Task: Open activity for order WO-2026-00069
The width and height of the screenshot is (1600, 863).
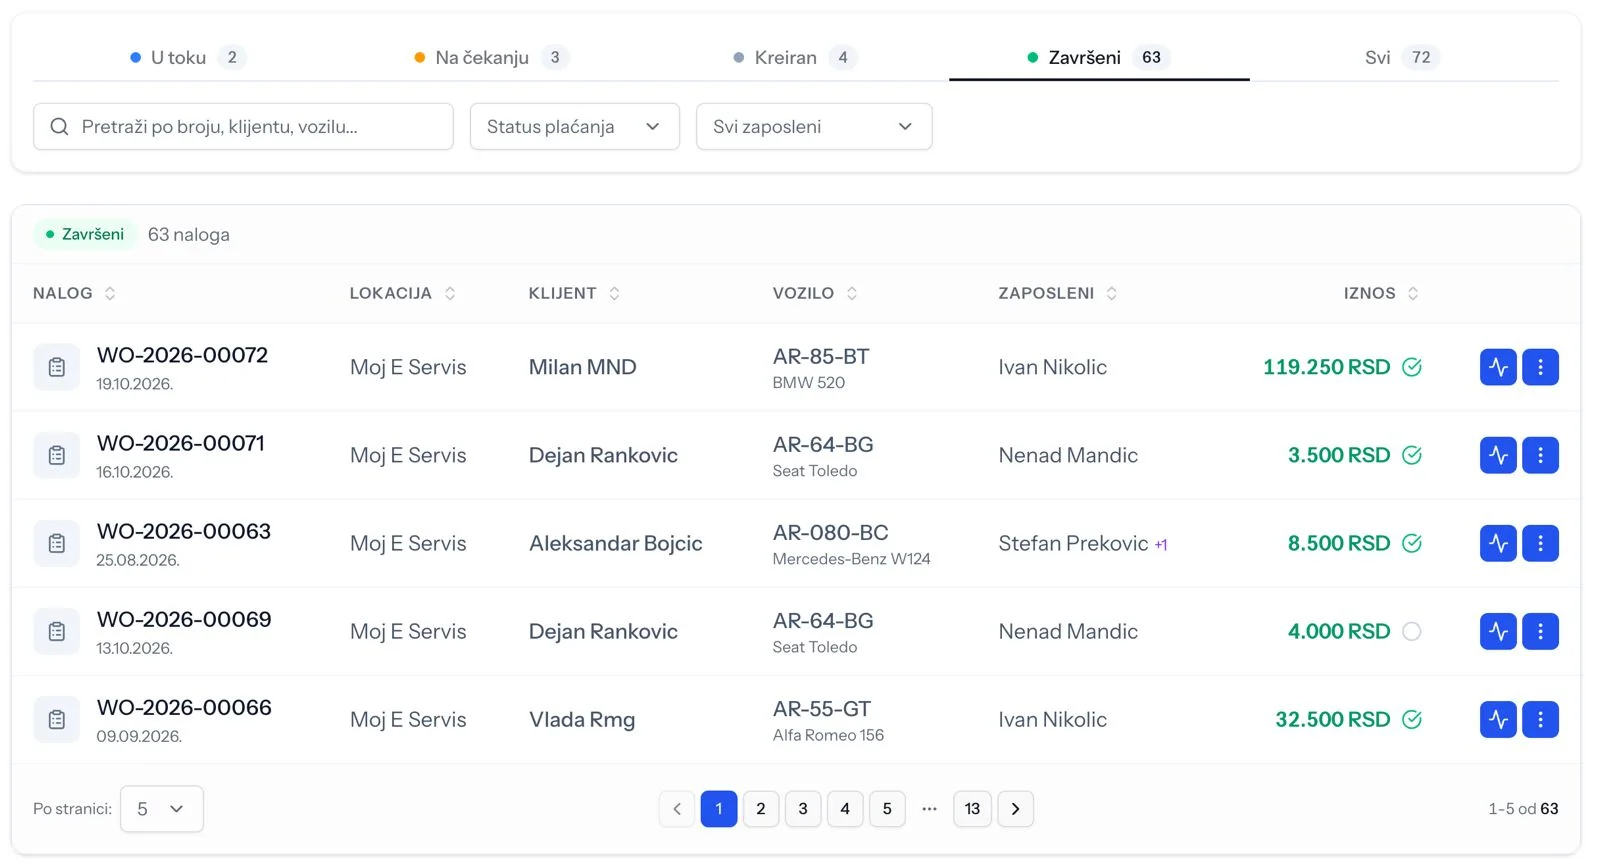Action: (x=1498, y=631)
